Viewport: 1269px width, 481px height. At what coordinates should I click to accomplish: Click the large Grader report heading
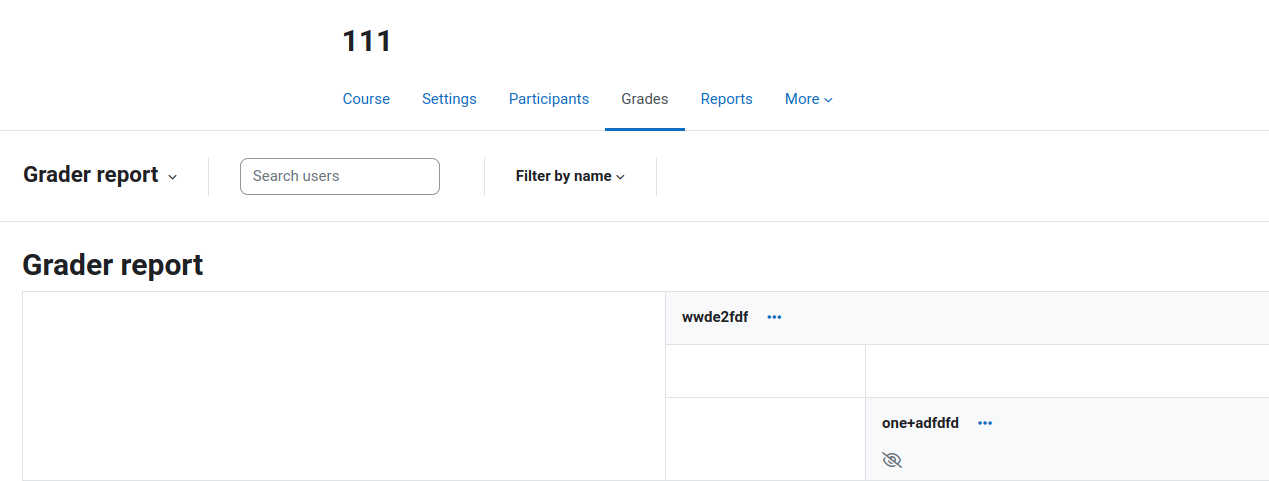[x=112, y=264]
